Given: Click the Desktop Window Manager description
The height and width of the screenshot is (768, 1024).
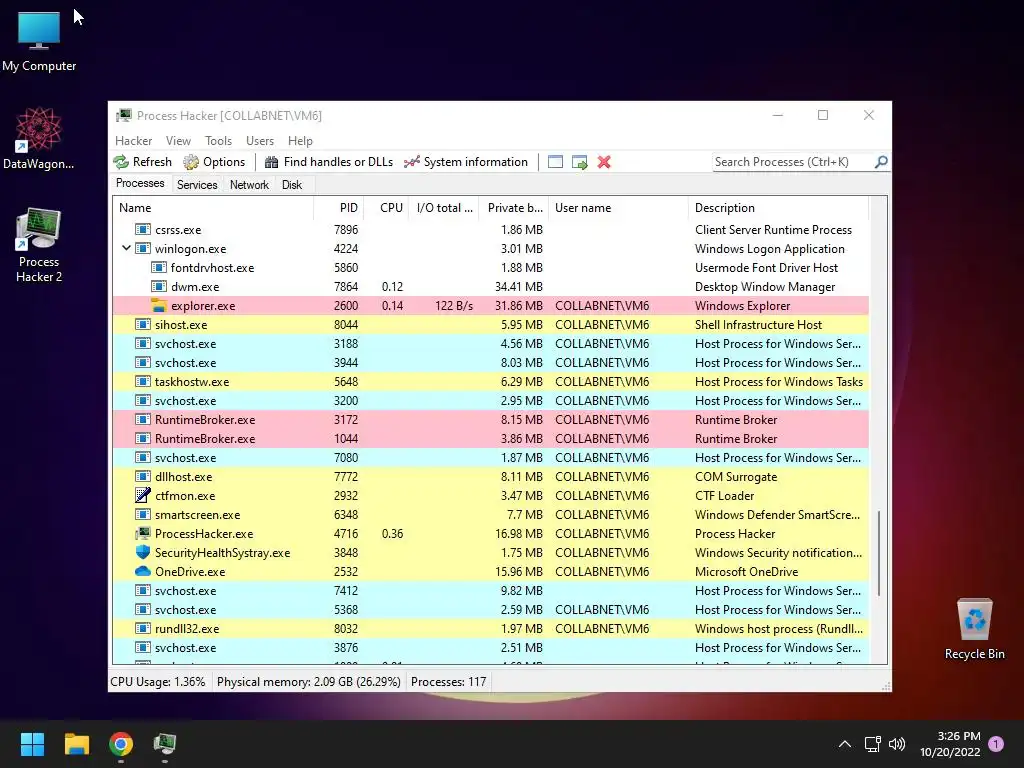Looking at the screenshot, I should [x=765, y=287].
